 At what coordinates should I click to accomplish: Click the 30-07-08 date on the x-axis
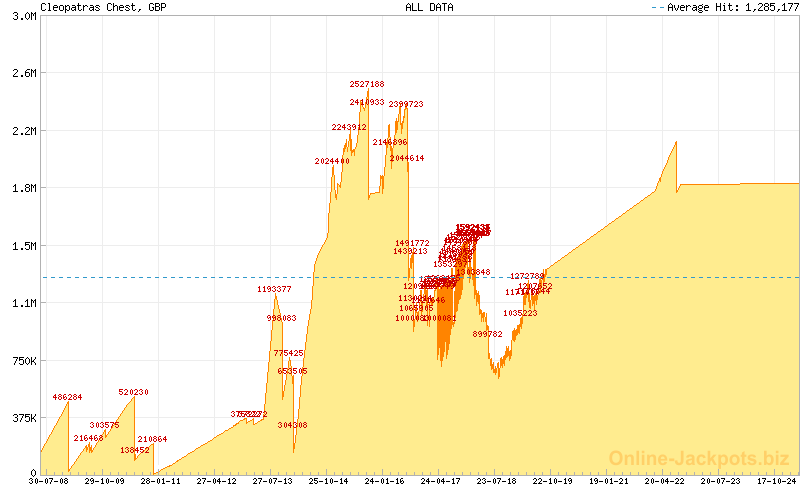point(48,481)
